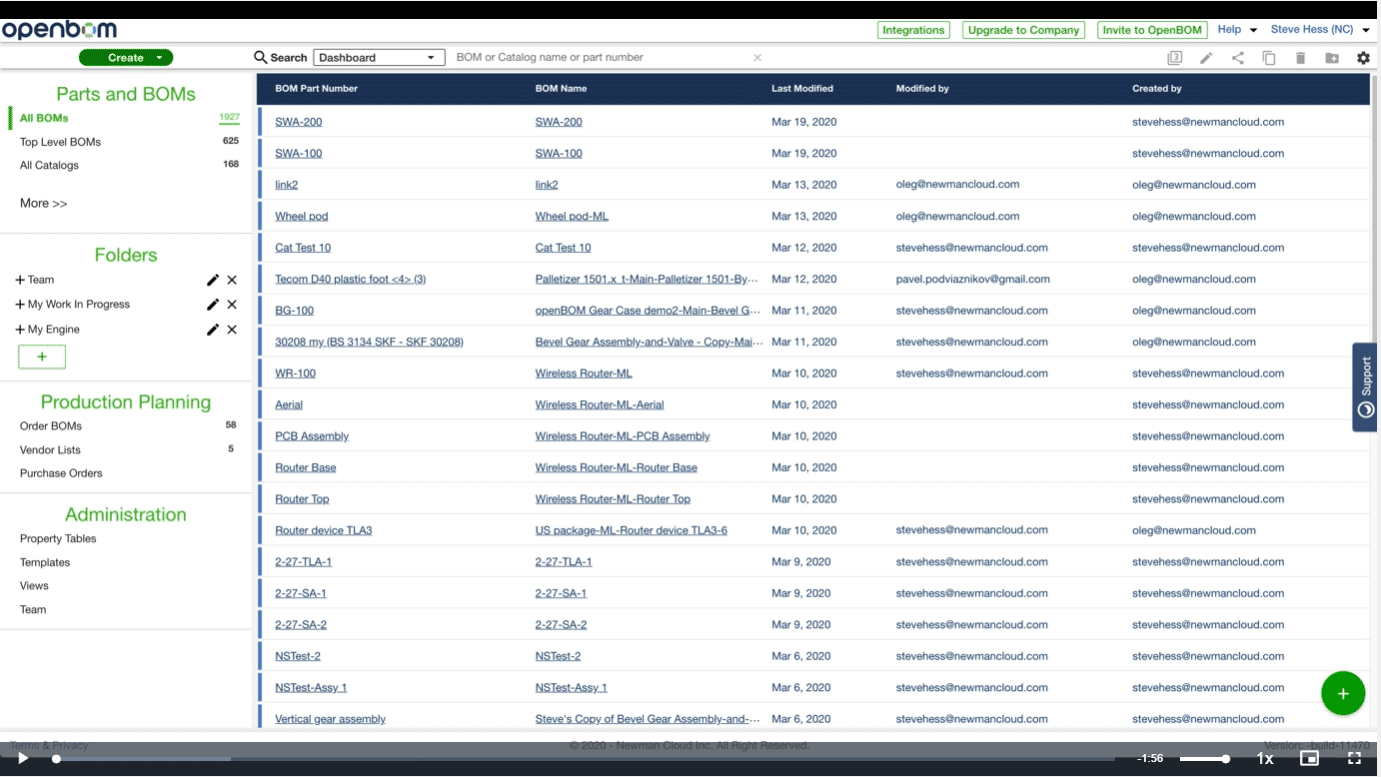Delete My Work In Progress folder X

(232, 304)
